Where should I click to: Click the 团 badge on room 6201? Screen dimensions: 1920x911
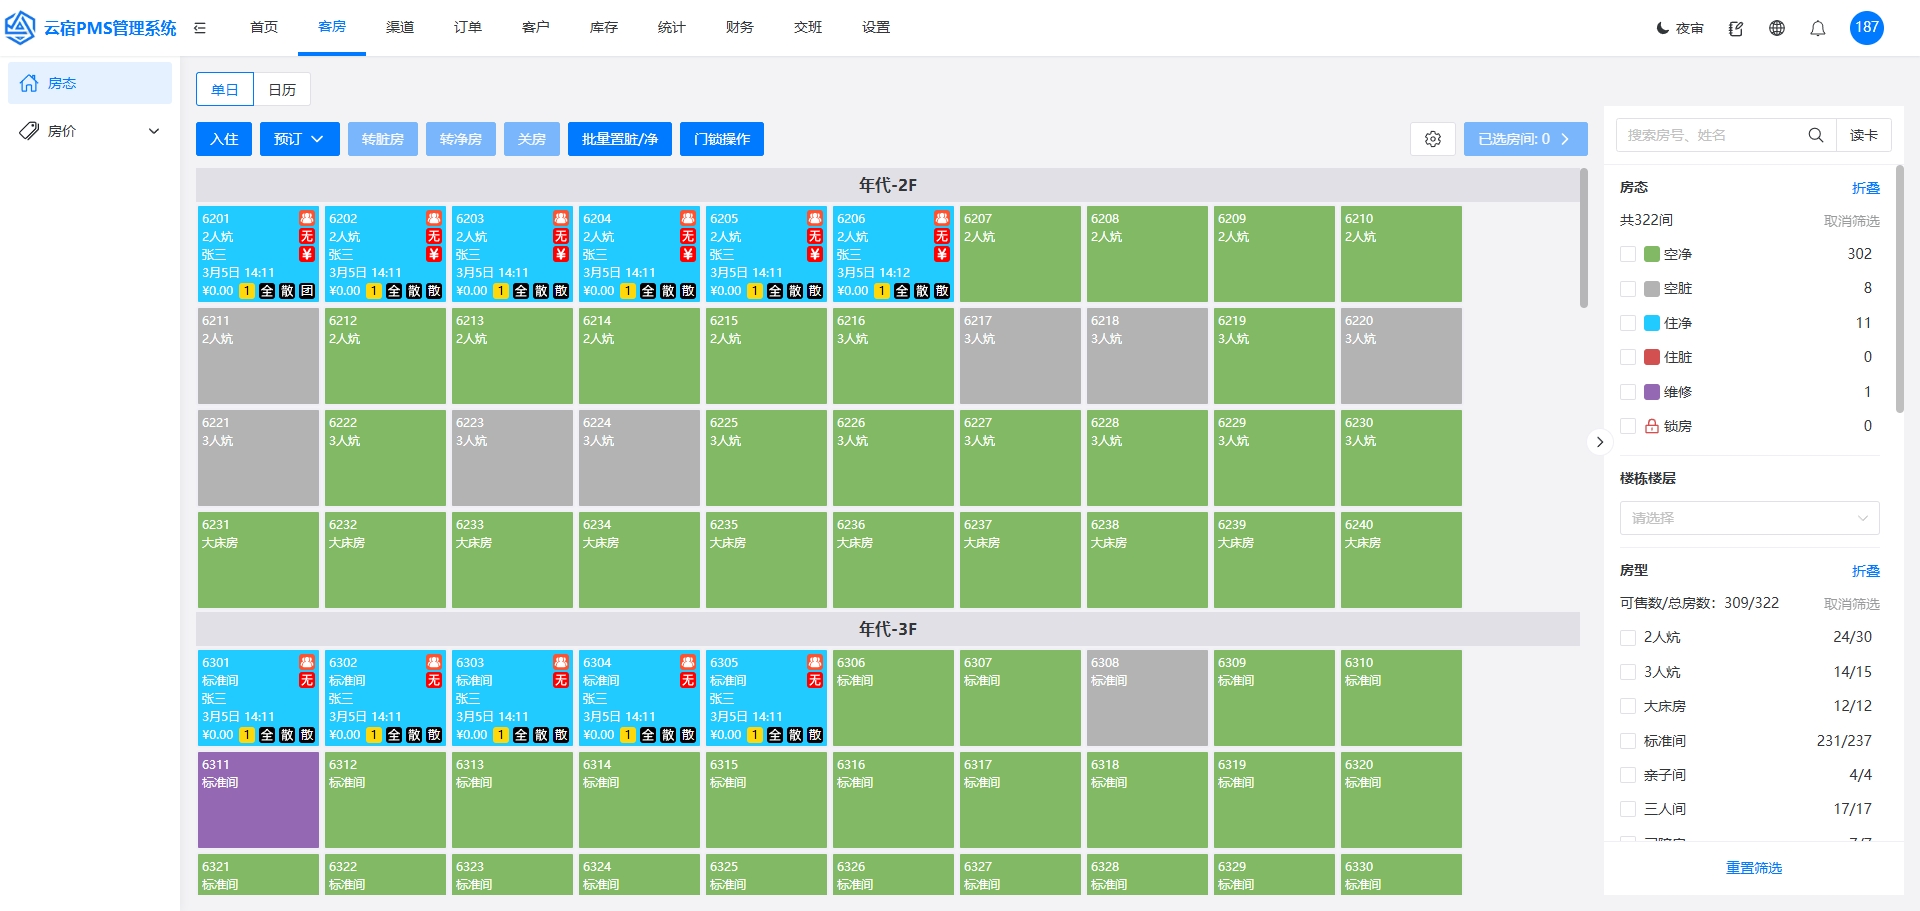307,291
